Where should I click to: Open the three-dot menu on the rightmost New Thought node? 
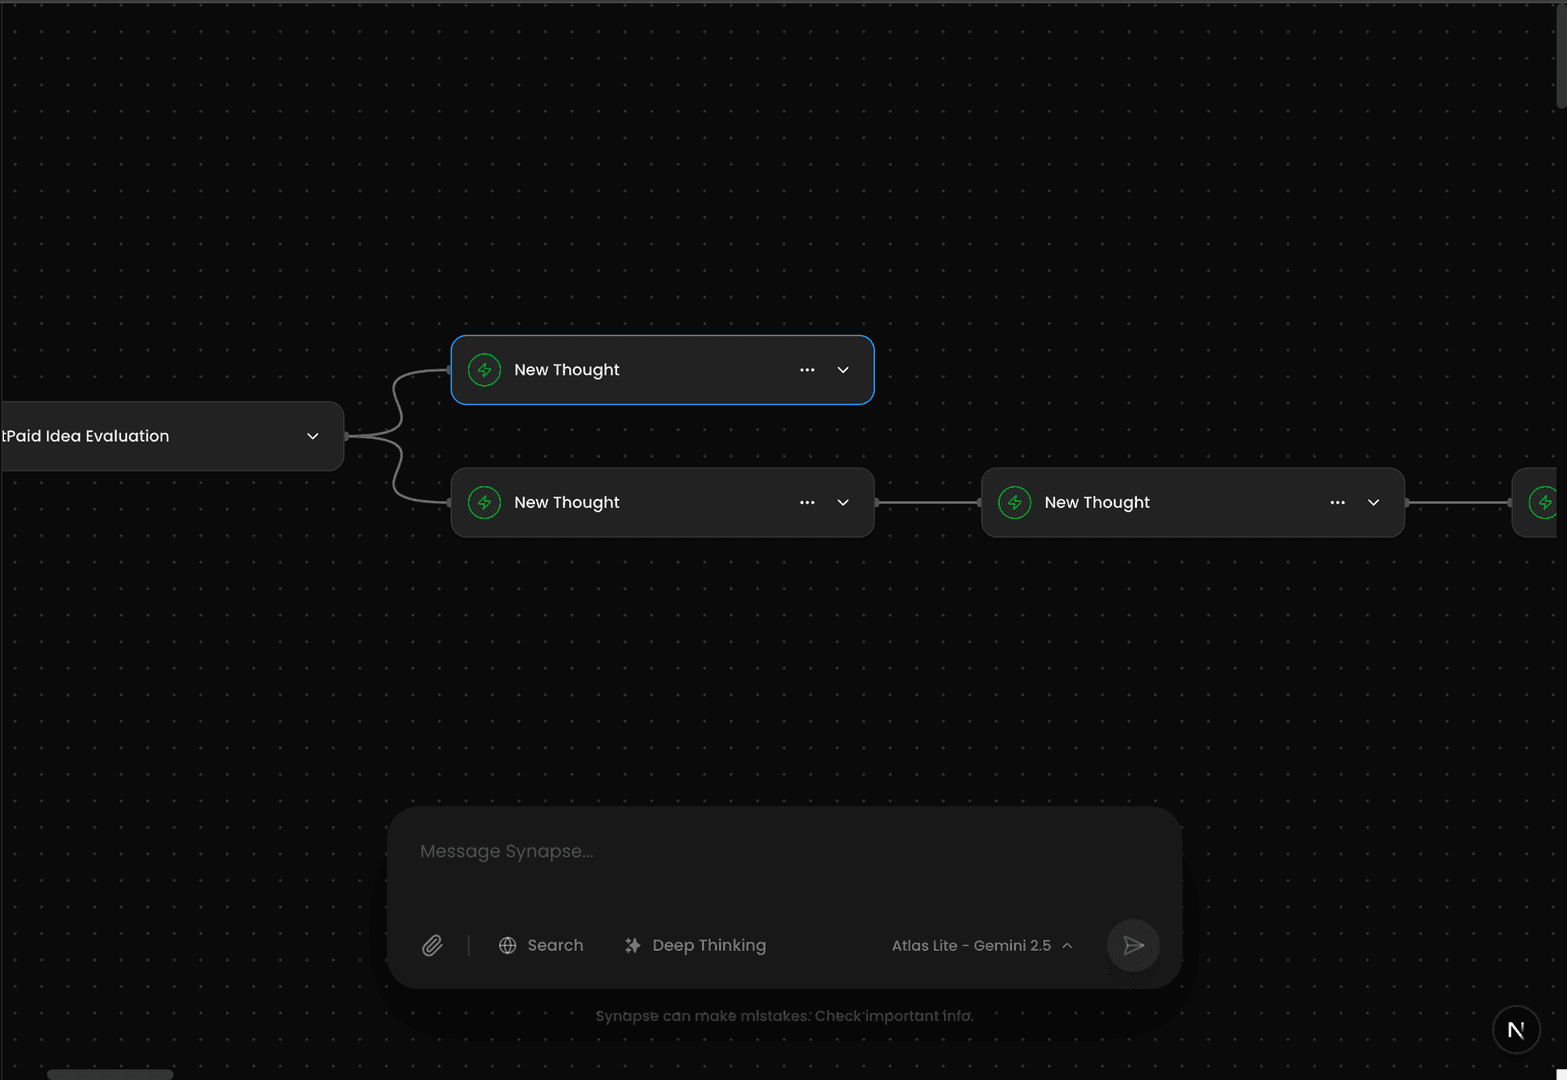coord(1337,502)
